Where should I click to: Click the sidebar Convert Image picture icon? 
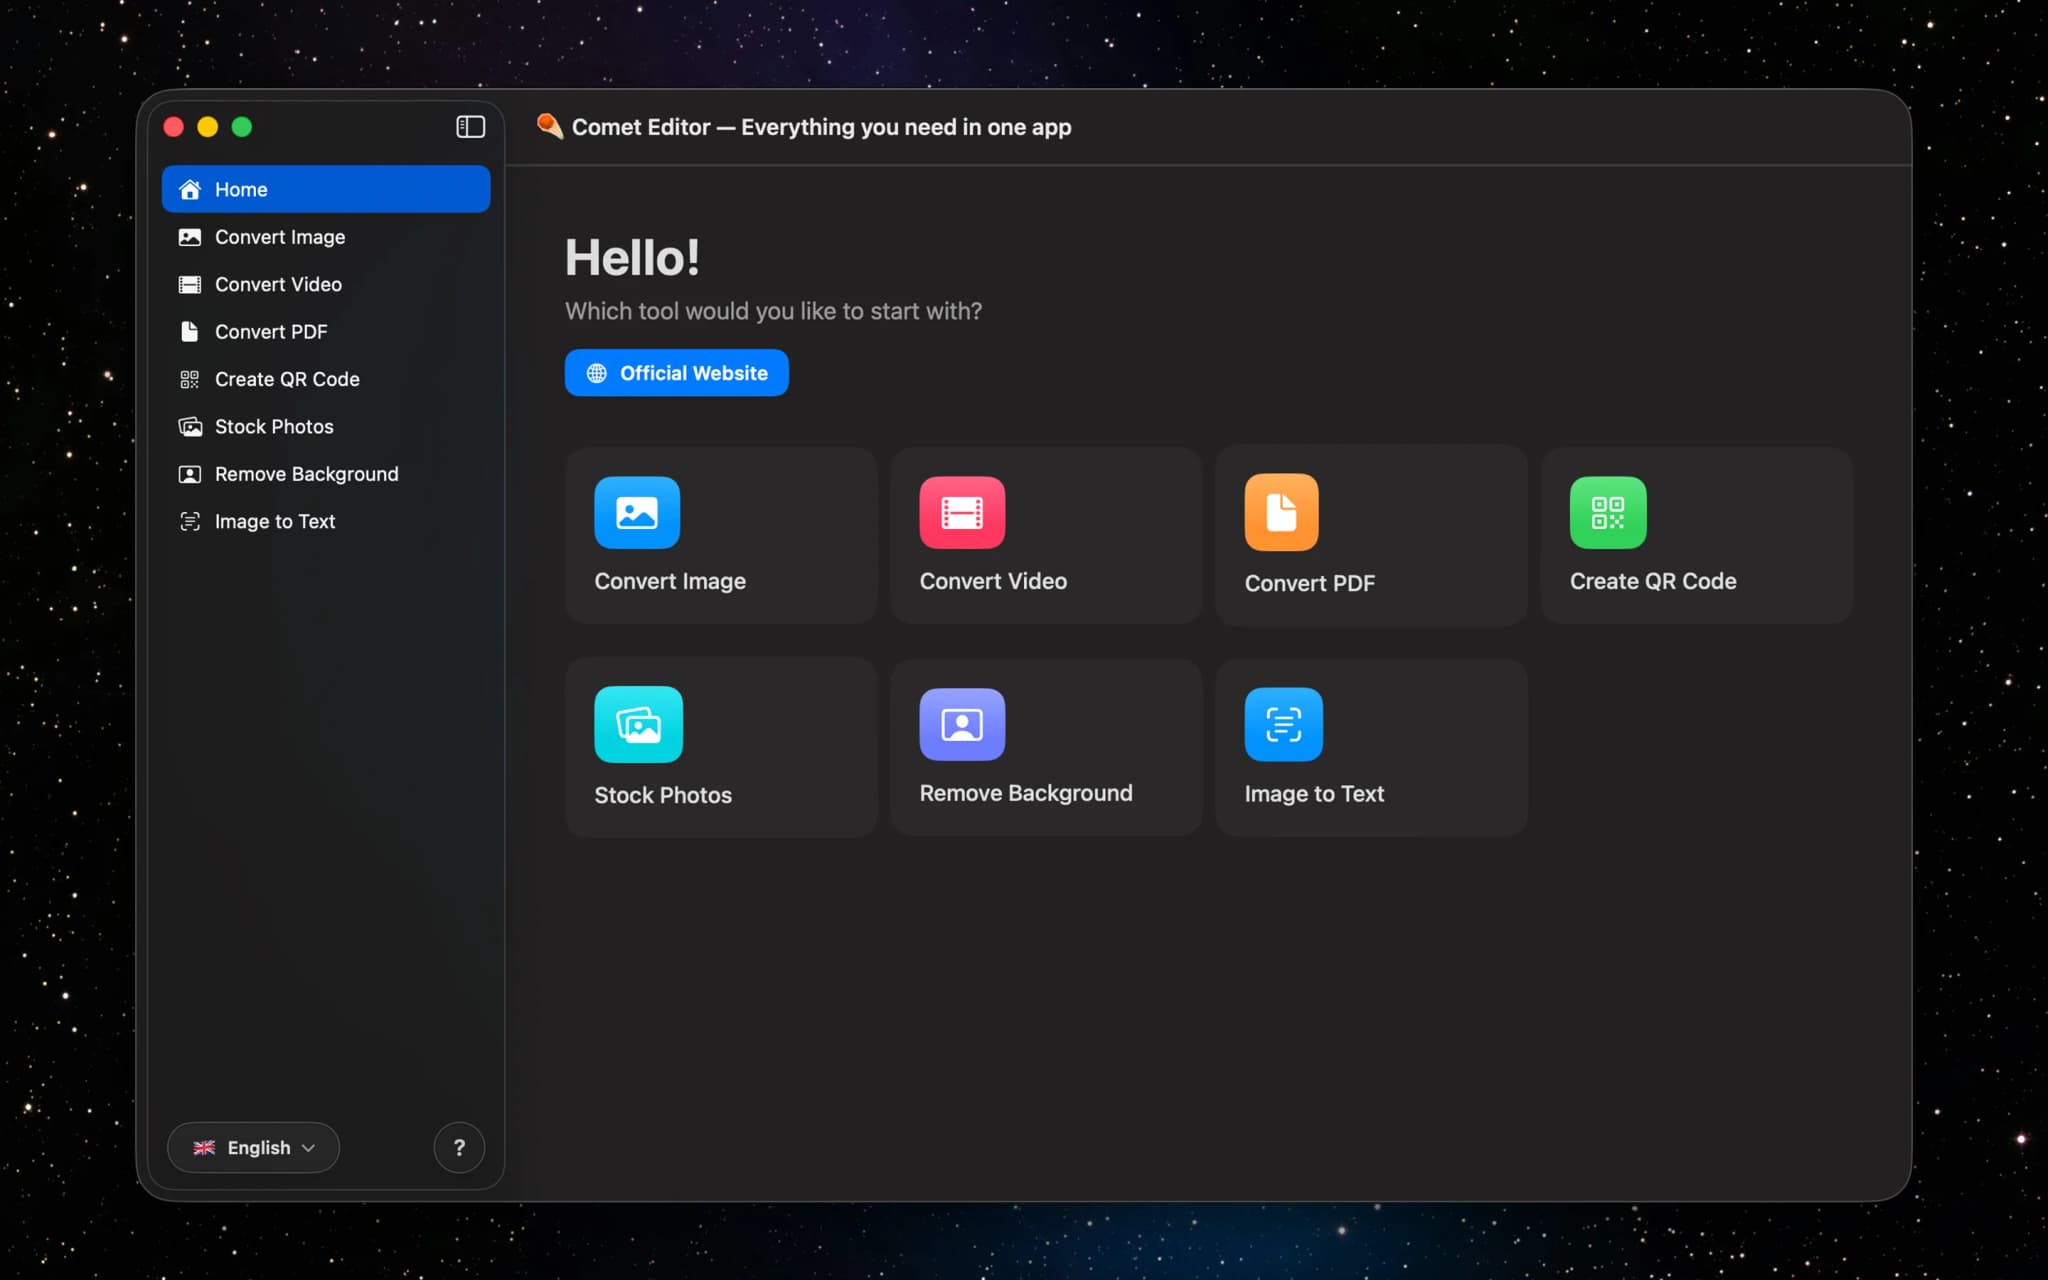190,237
